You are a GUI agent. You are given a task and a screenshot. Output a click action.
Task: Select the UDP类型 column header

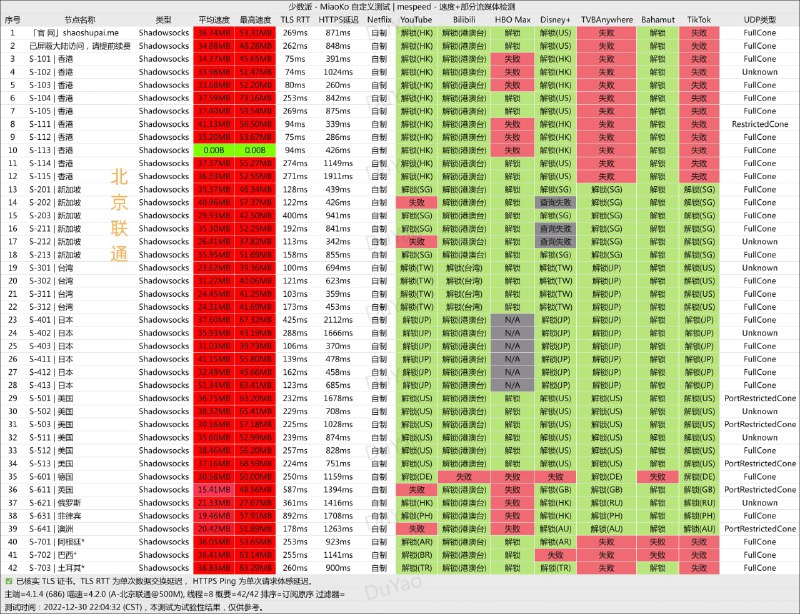pyautogui.click(x=760, y=20)
